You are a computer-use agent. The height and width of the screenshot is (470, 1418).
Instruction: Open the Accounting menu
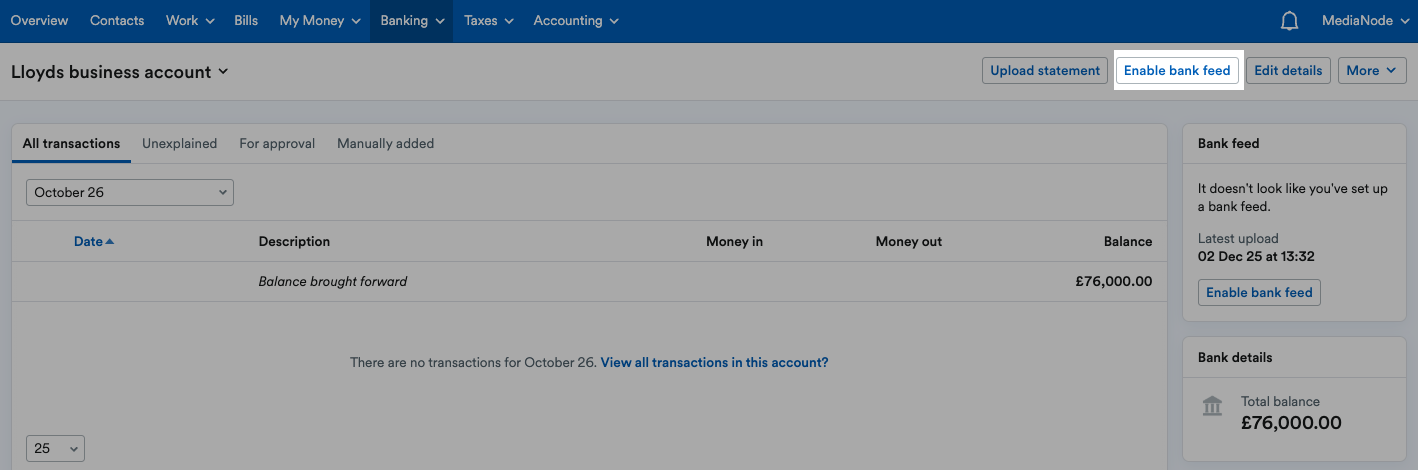pyautogui.click(x=576, y=21)
